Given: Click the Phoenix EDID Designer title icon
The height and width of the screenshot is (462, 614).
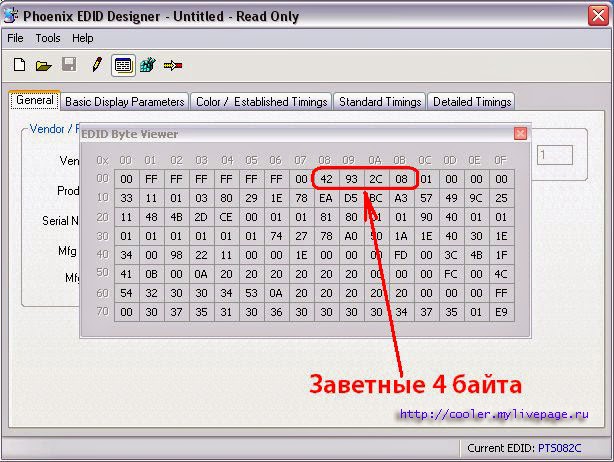Looking at the screenshot, I should tap(11, 16).
